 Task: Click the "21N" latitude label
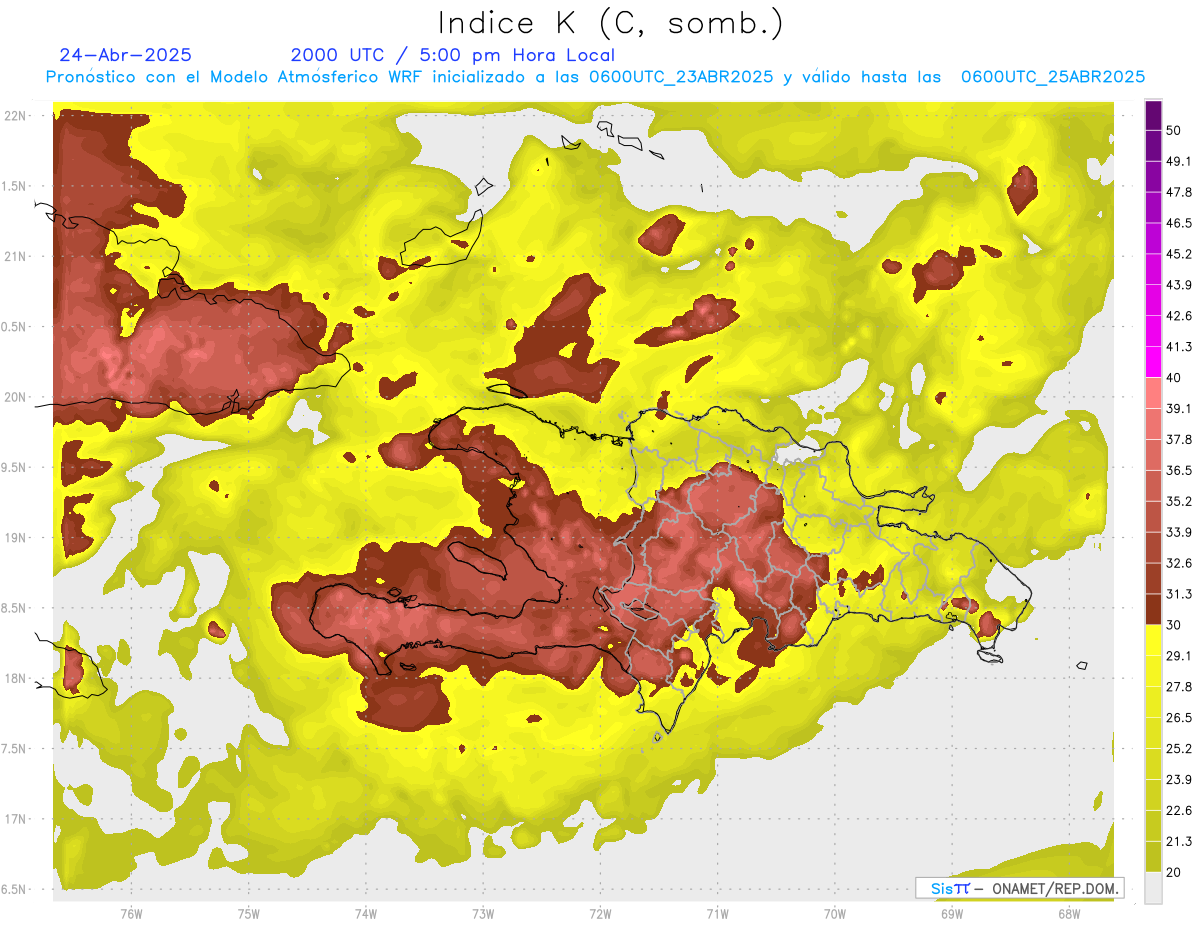(17, 257)
